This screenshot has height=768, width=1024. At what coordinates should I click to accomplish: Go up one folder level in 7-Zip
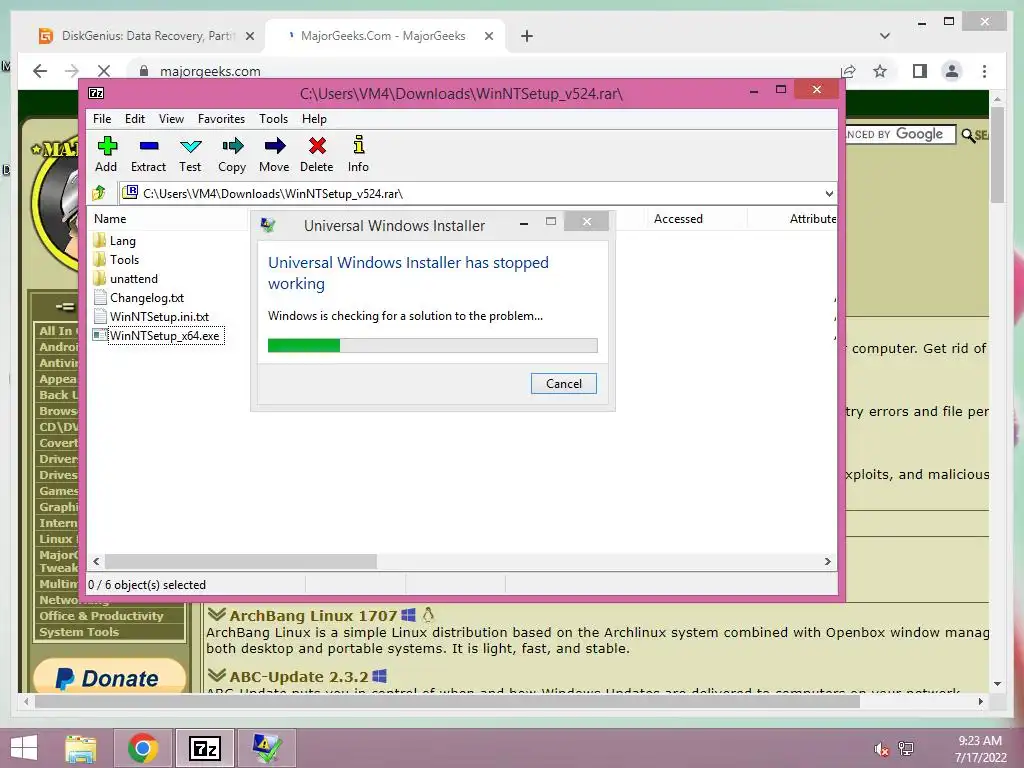point(99,193)
